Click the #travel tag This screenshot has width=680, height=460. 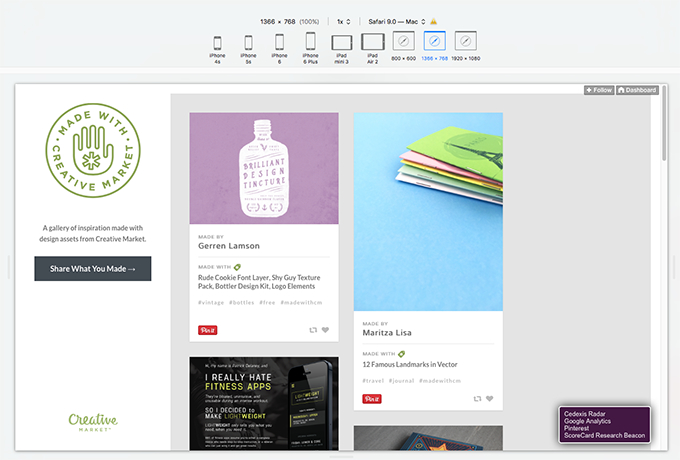click(x=373, y=381)
